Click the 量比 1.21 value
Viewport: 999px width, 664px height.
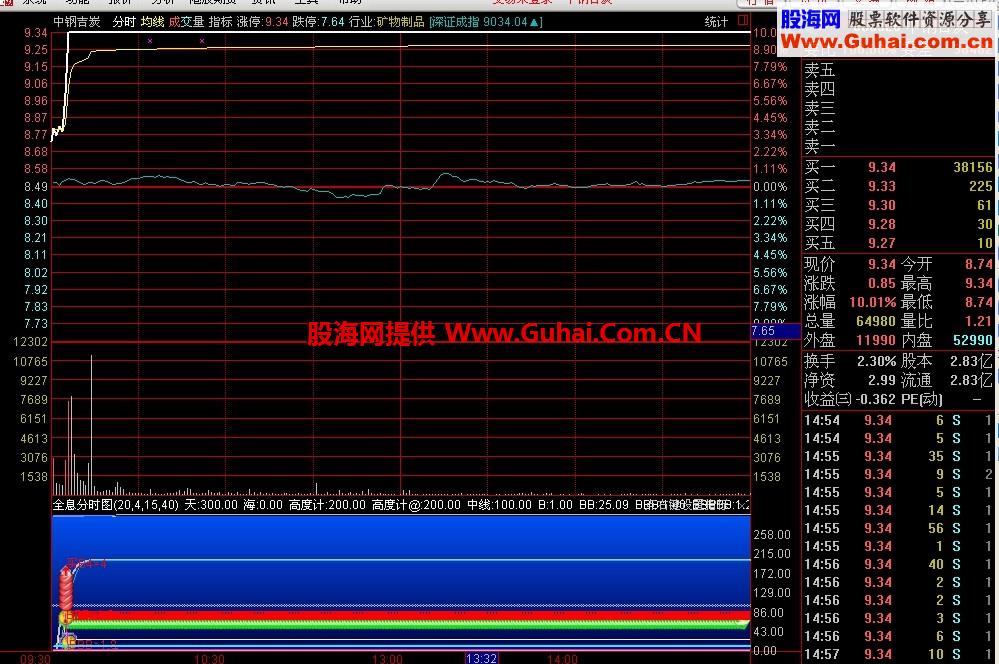(979, 321)
